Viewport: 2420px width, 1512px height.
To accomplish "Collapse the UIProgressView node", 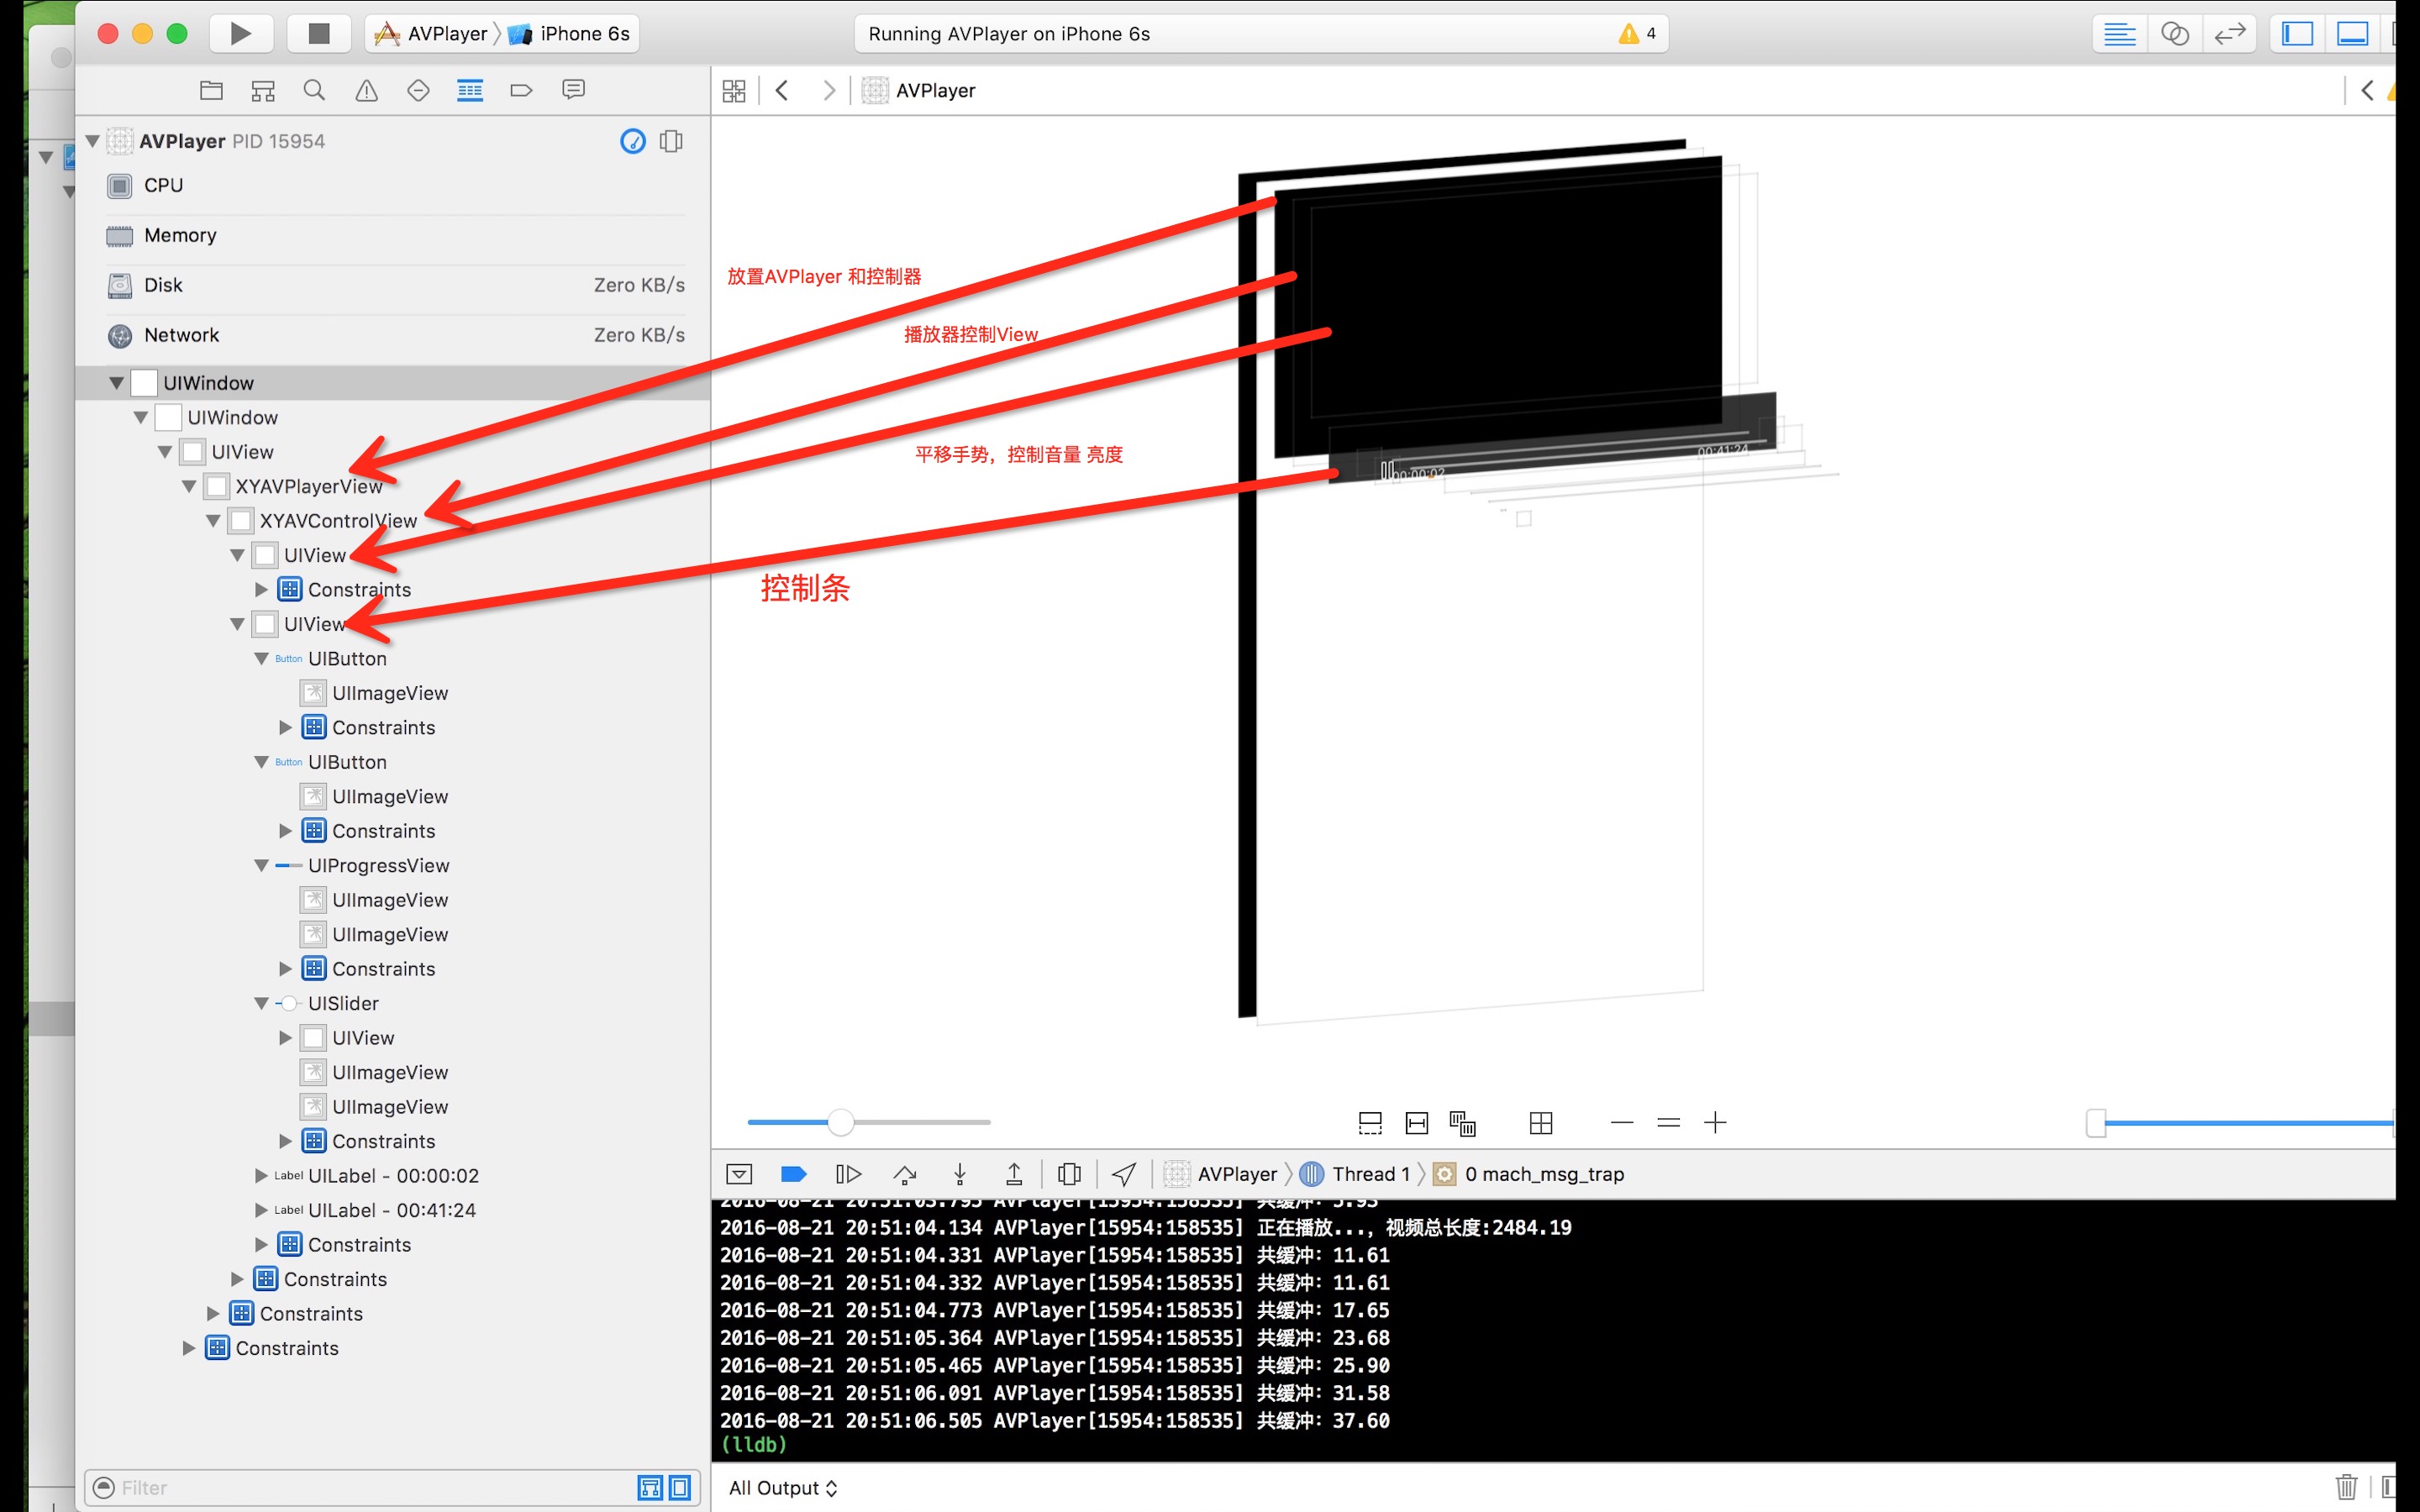I will (x=262, y=866).
